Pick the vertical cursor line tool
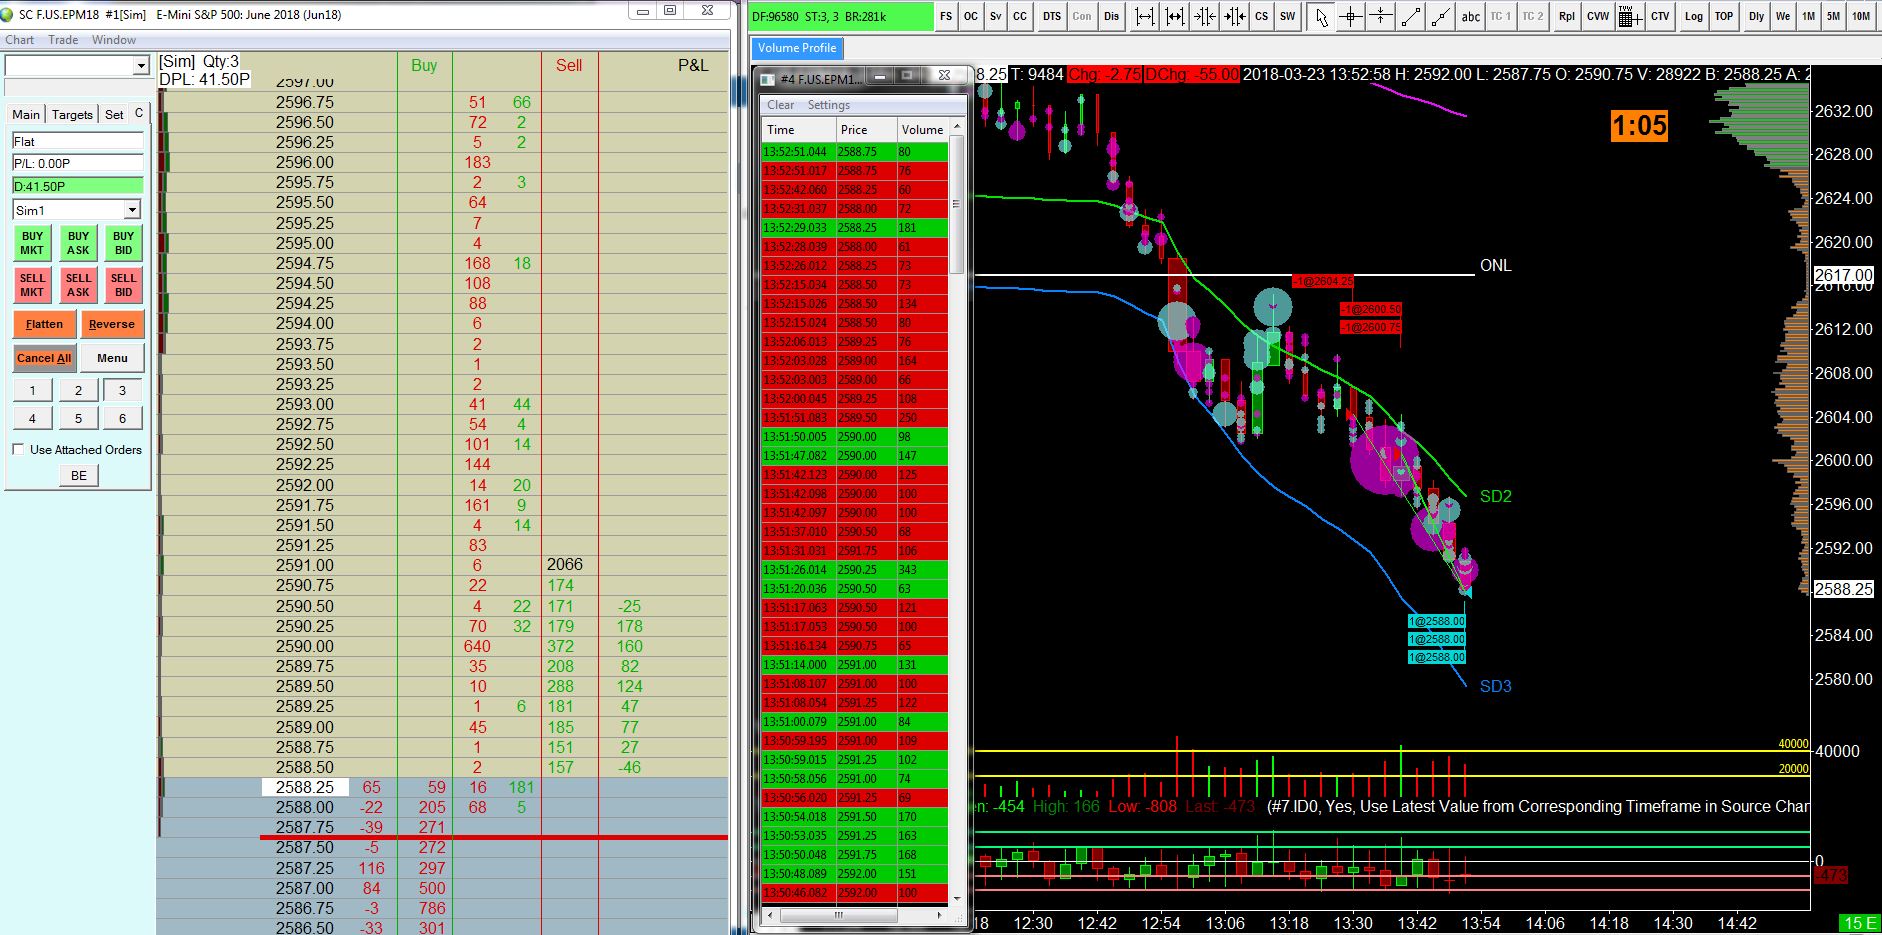Viewport: 1882px width, 935px height. click(x=1380, y=16)
